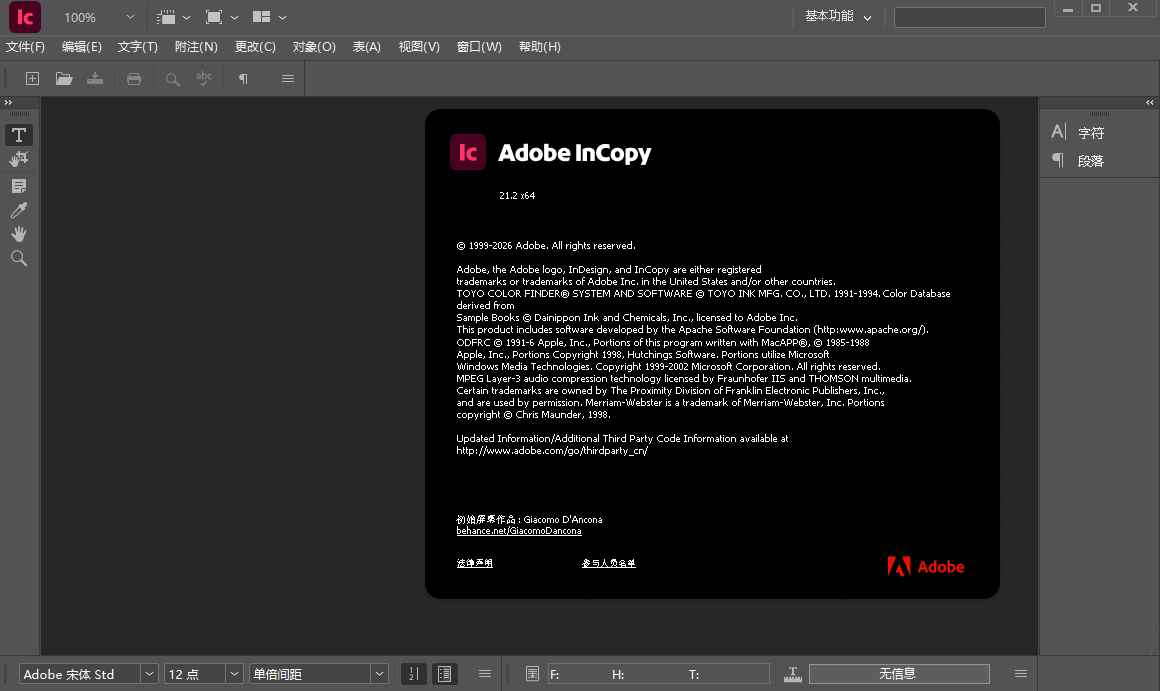Select the Zoom tool in toolbox

pyautogui.click(x=18, y=258)
